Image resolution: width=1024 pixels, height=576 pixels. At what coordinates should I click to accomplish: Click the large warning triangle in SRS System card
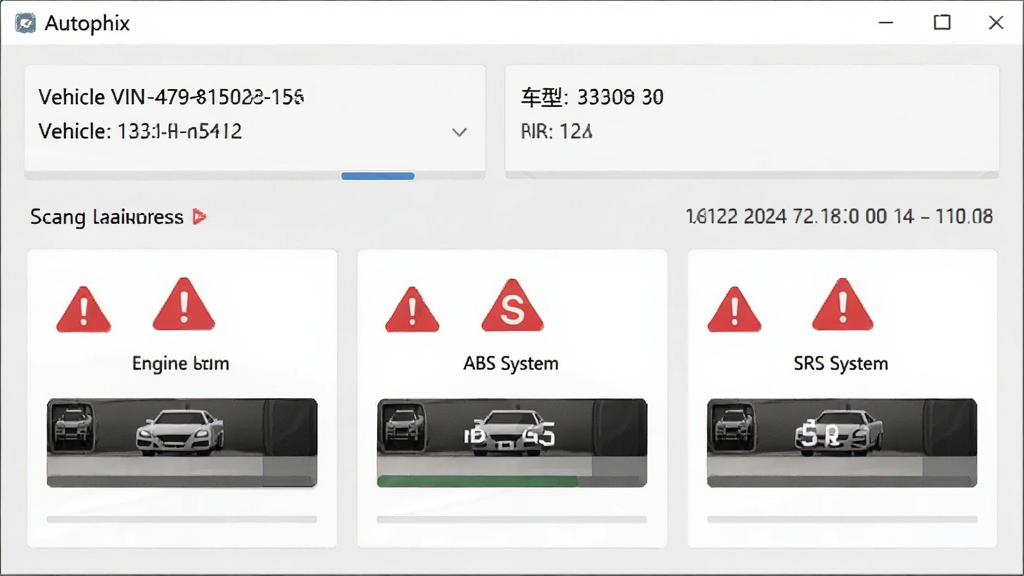pos(842,304)
